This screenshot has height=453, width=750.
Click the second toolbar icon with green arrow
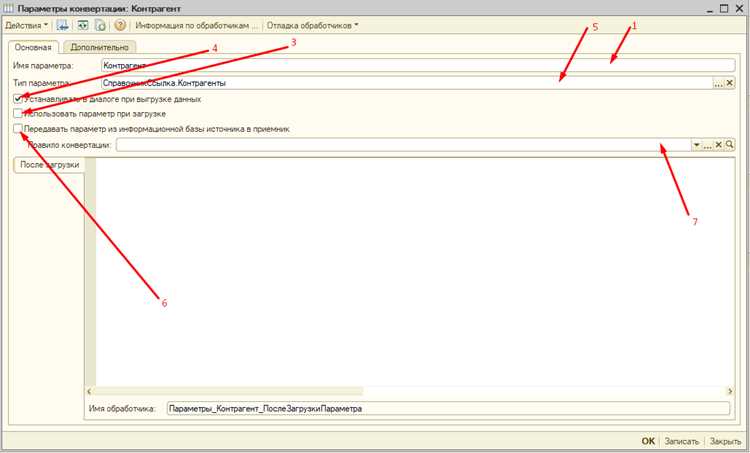83,25
